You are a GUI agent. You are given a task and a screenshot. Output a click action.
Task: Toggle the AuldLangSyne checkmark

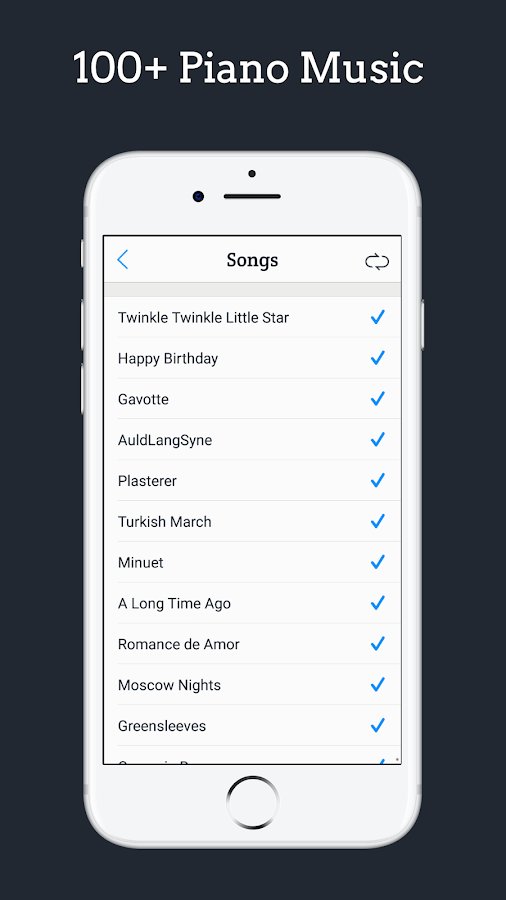coord(377,440)
